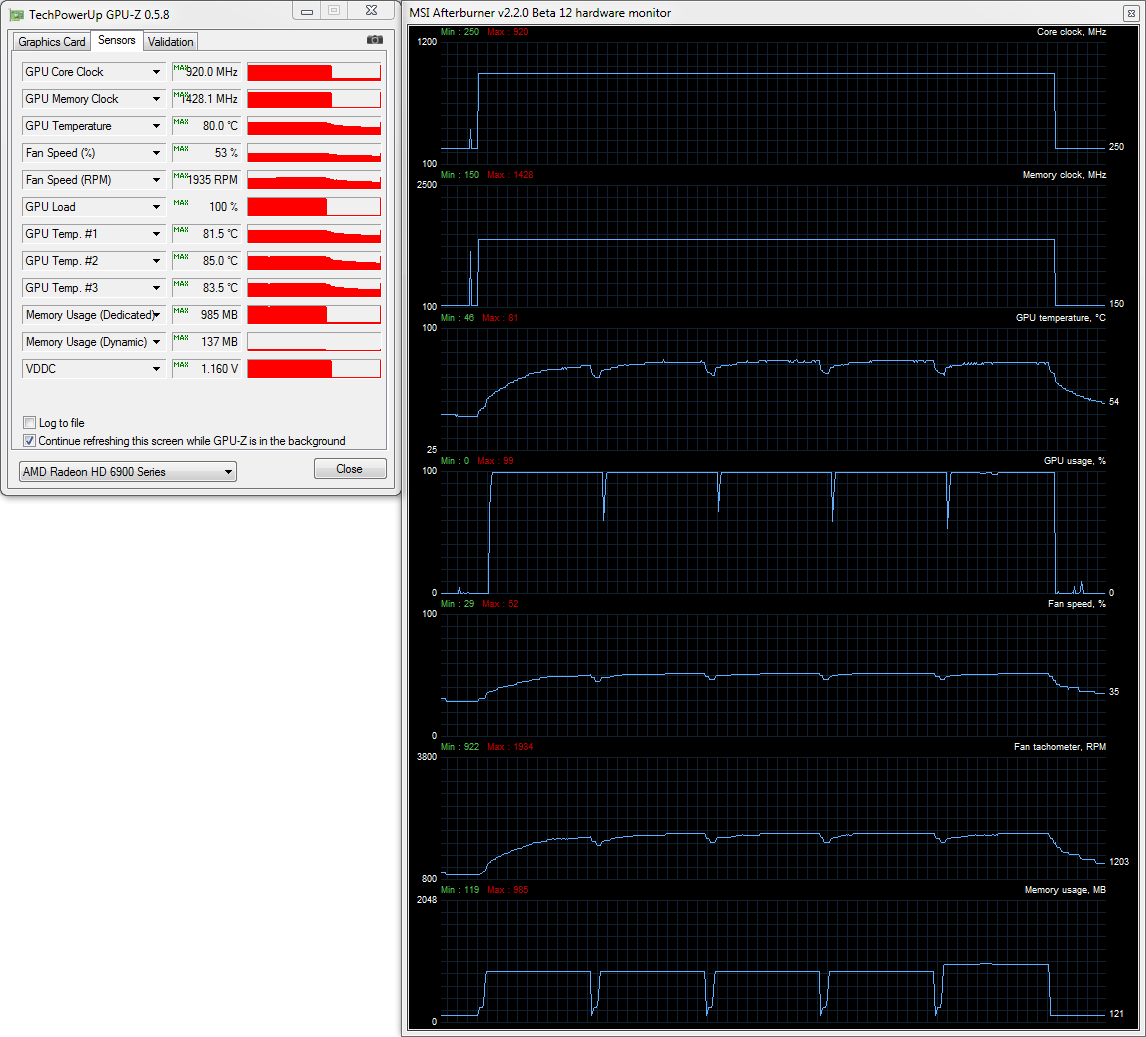Viewport: 1146px width, 1037px height.
Task: Switch to the Graphics Card tab
Action: 51,42
